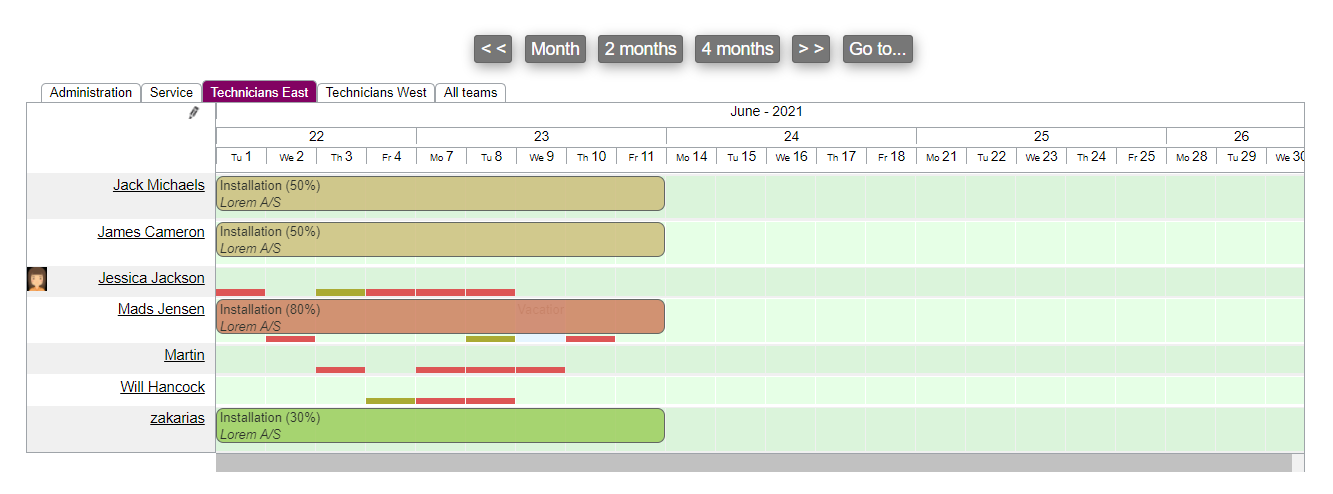
Task: Open James Cameron's profile link
Action: point(151,232)
